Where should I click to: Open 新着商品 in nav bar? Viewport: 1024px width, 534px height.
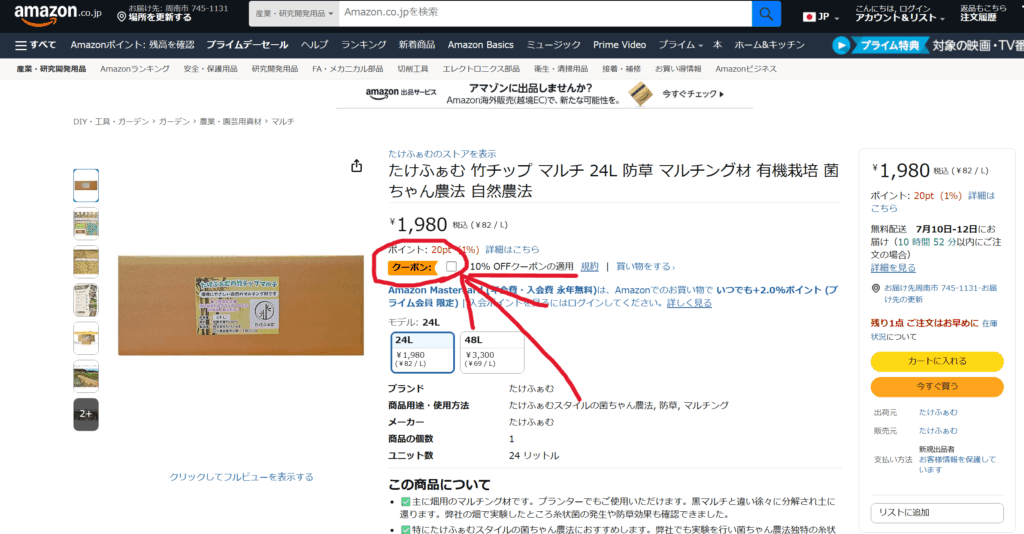(417, 45)
